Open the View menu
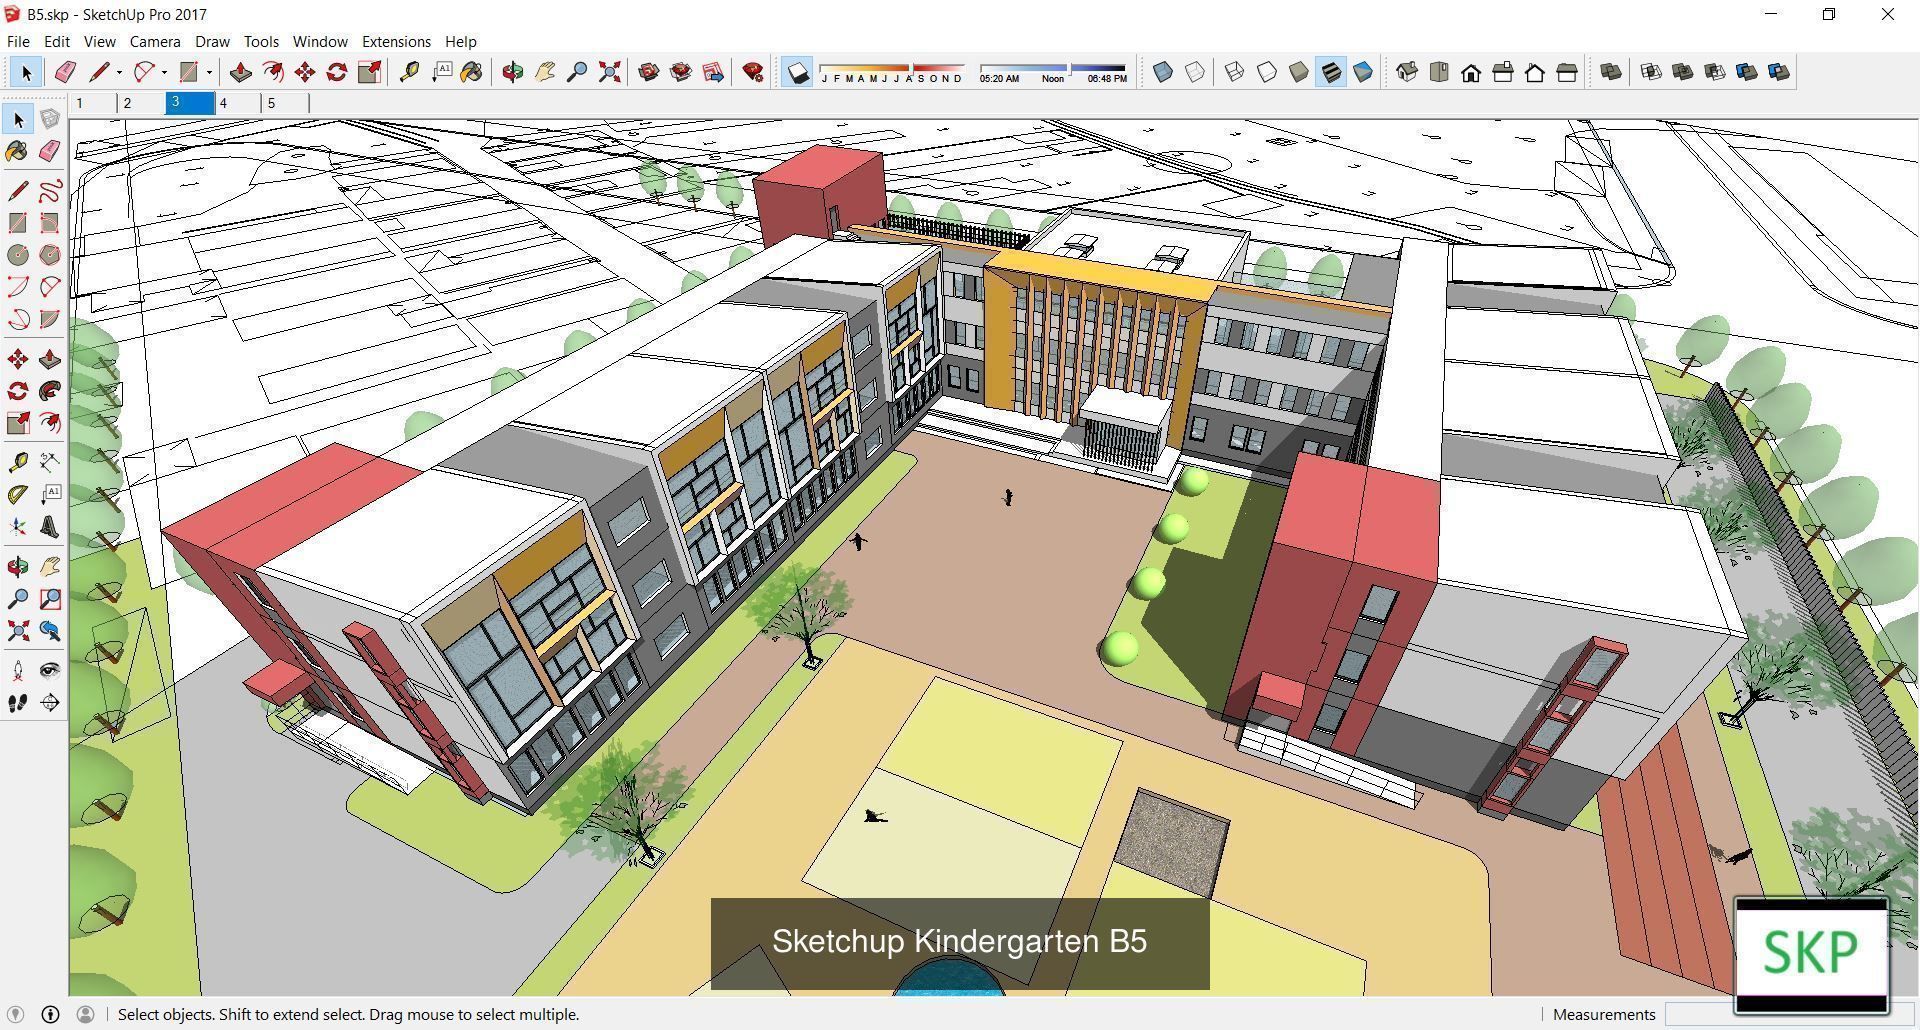Screen dimensions: 1920x1030 point(99,41)
